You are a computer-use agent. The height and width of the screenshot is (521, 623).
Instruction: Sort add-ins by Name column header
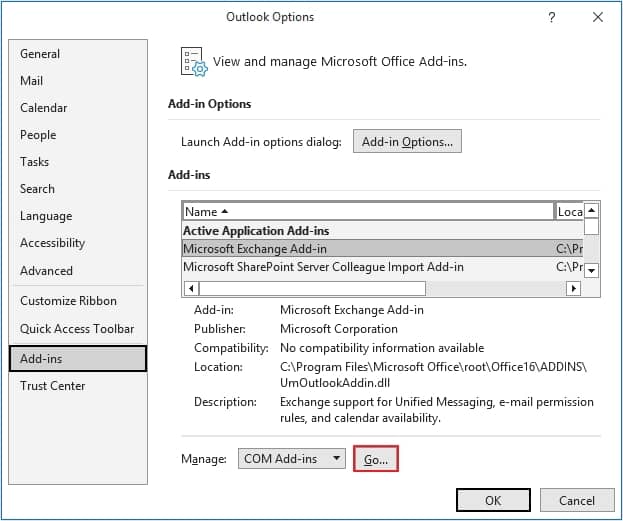[368, 211]
